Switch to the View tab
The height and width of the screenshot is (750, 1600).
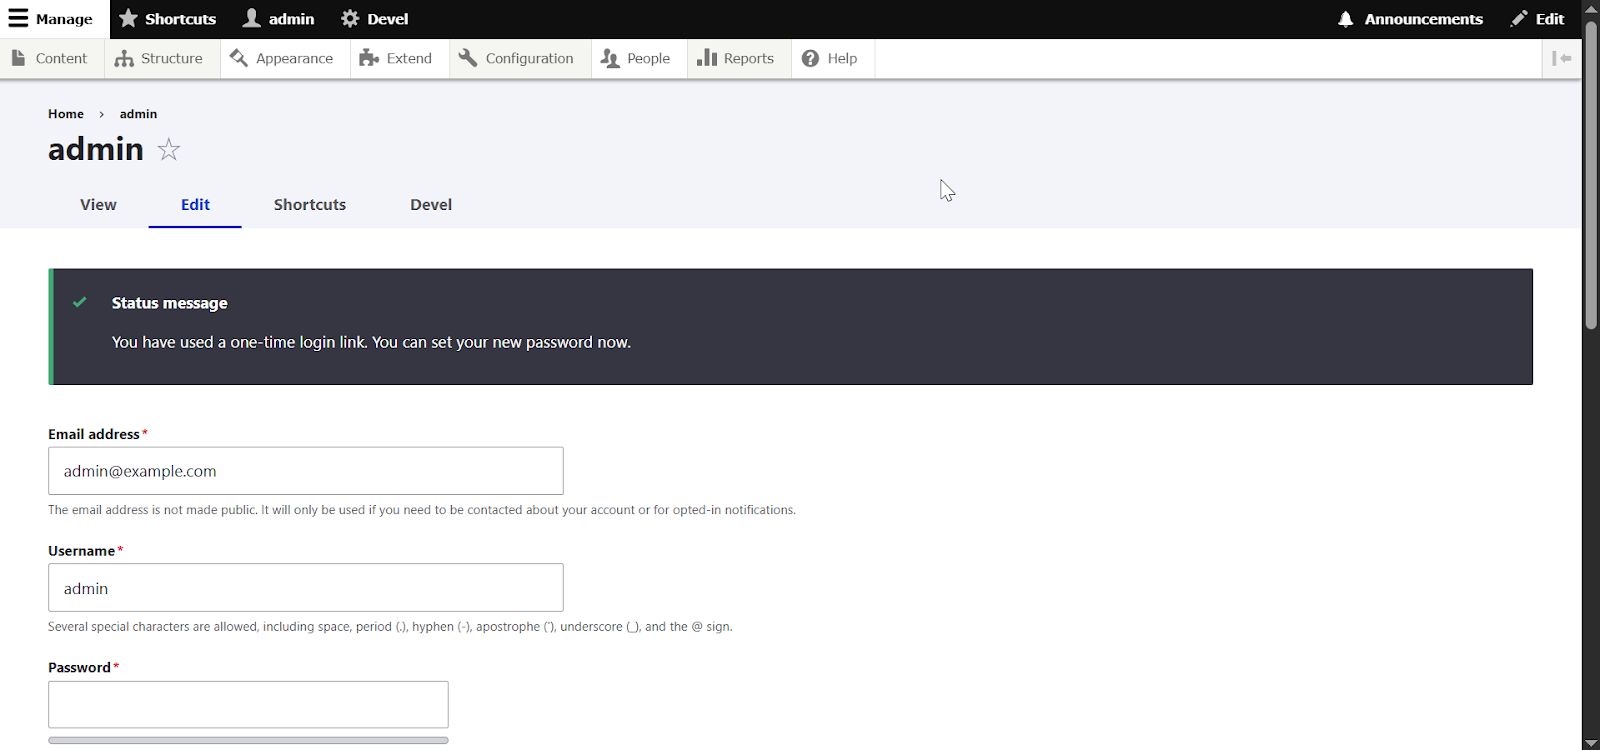click(98, 205)
